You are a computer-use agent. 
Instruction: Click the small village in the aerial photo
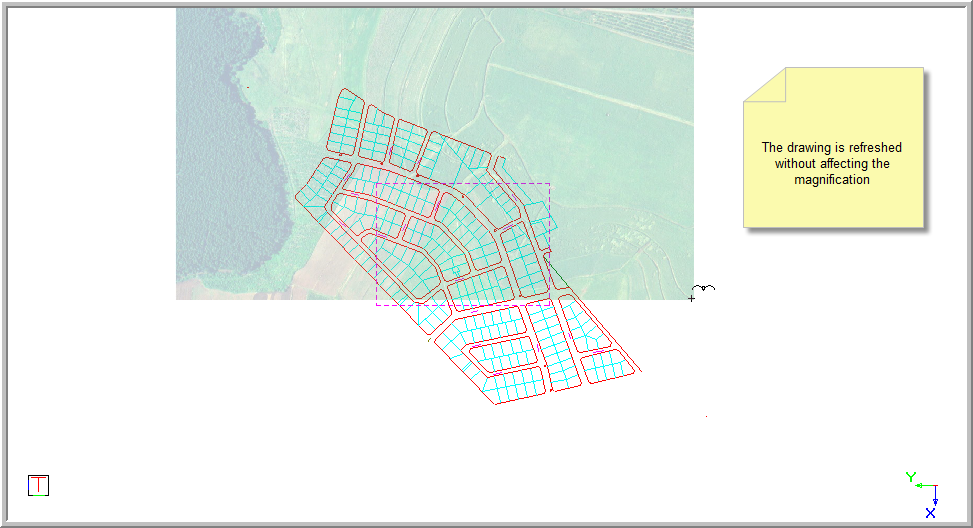click(625, 240)
